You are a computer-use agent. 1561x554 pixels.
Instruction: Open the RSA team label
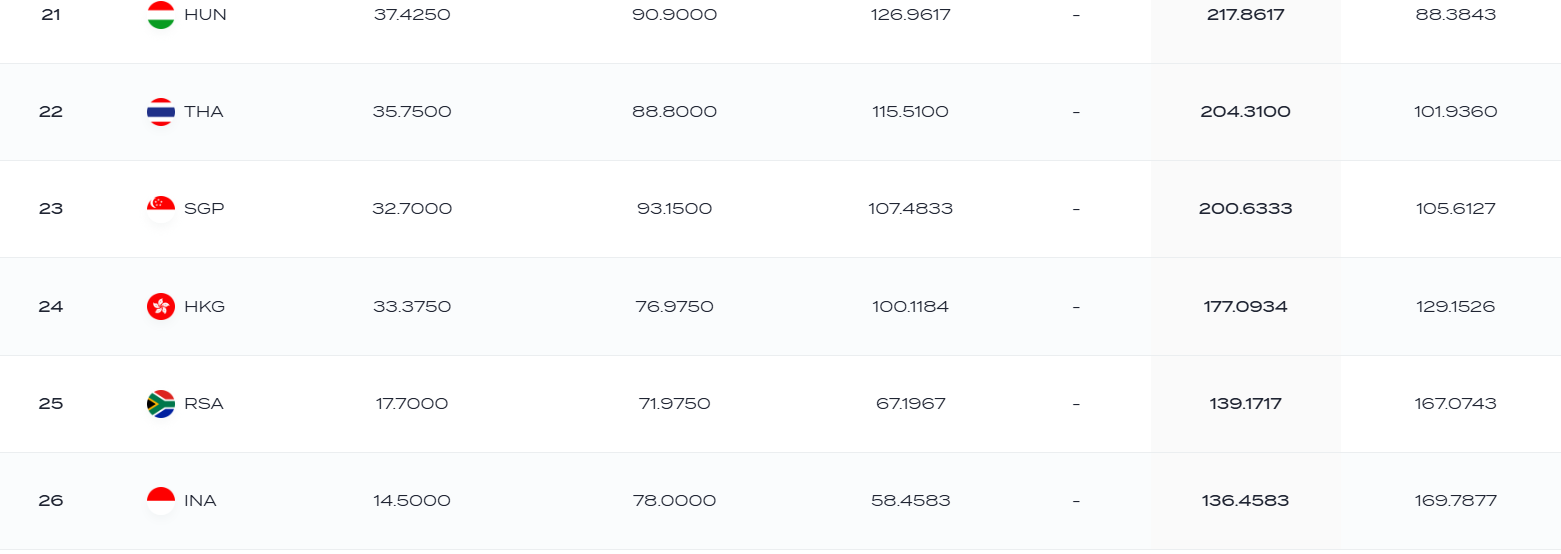click(204, 404)
